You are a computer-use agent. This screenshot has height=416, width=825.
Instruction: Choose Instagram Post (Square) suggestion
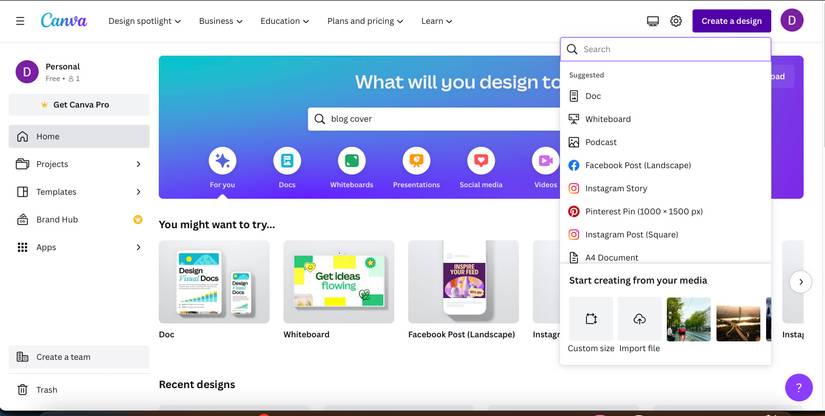click(666, 235)
